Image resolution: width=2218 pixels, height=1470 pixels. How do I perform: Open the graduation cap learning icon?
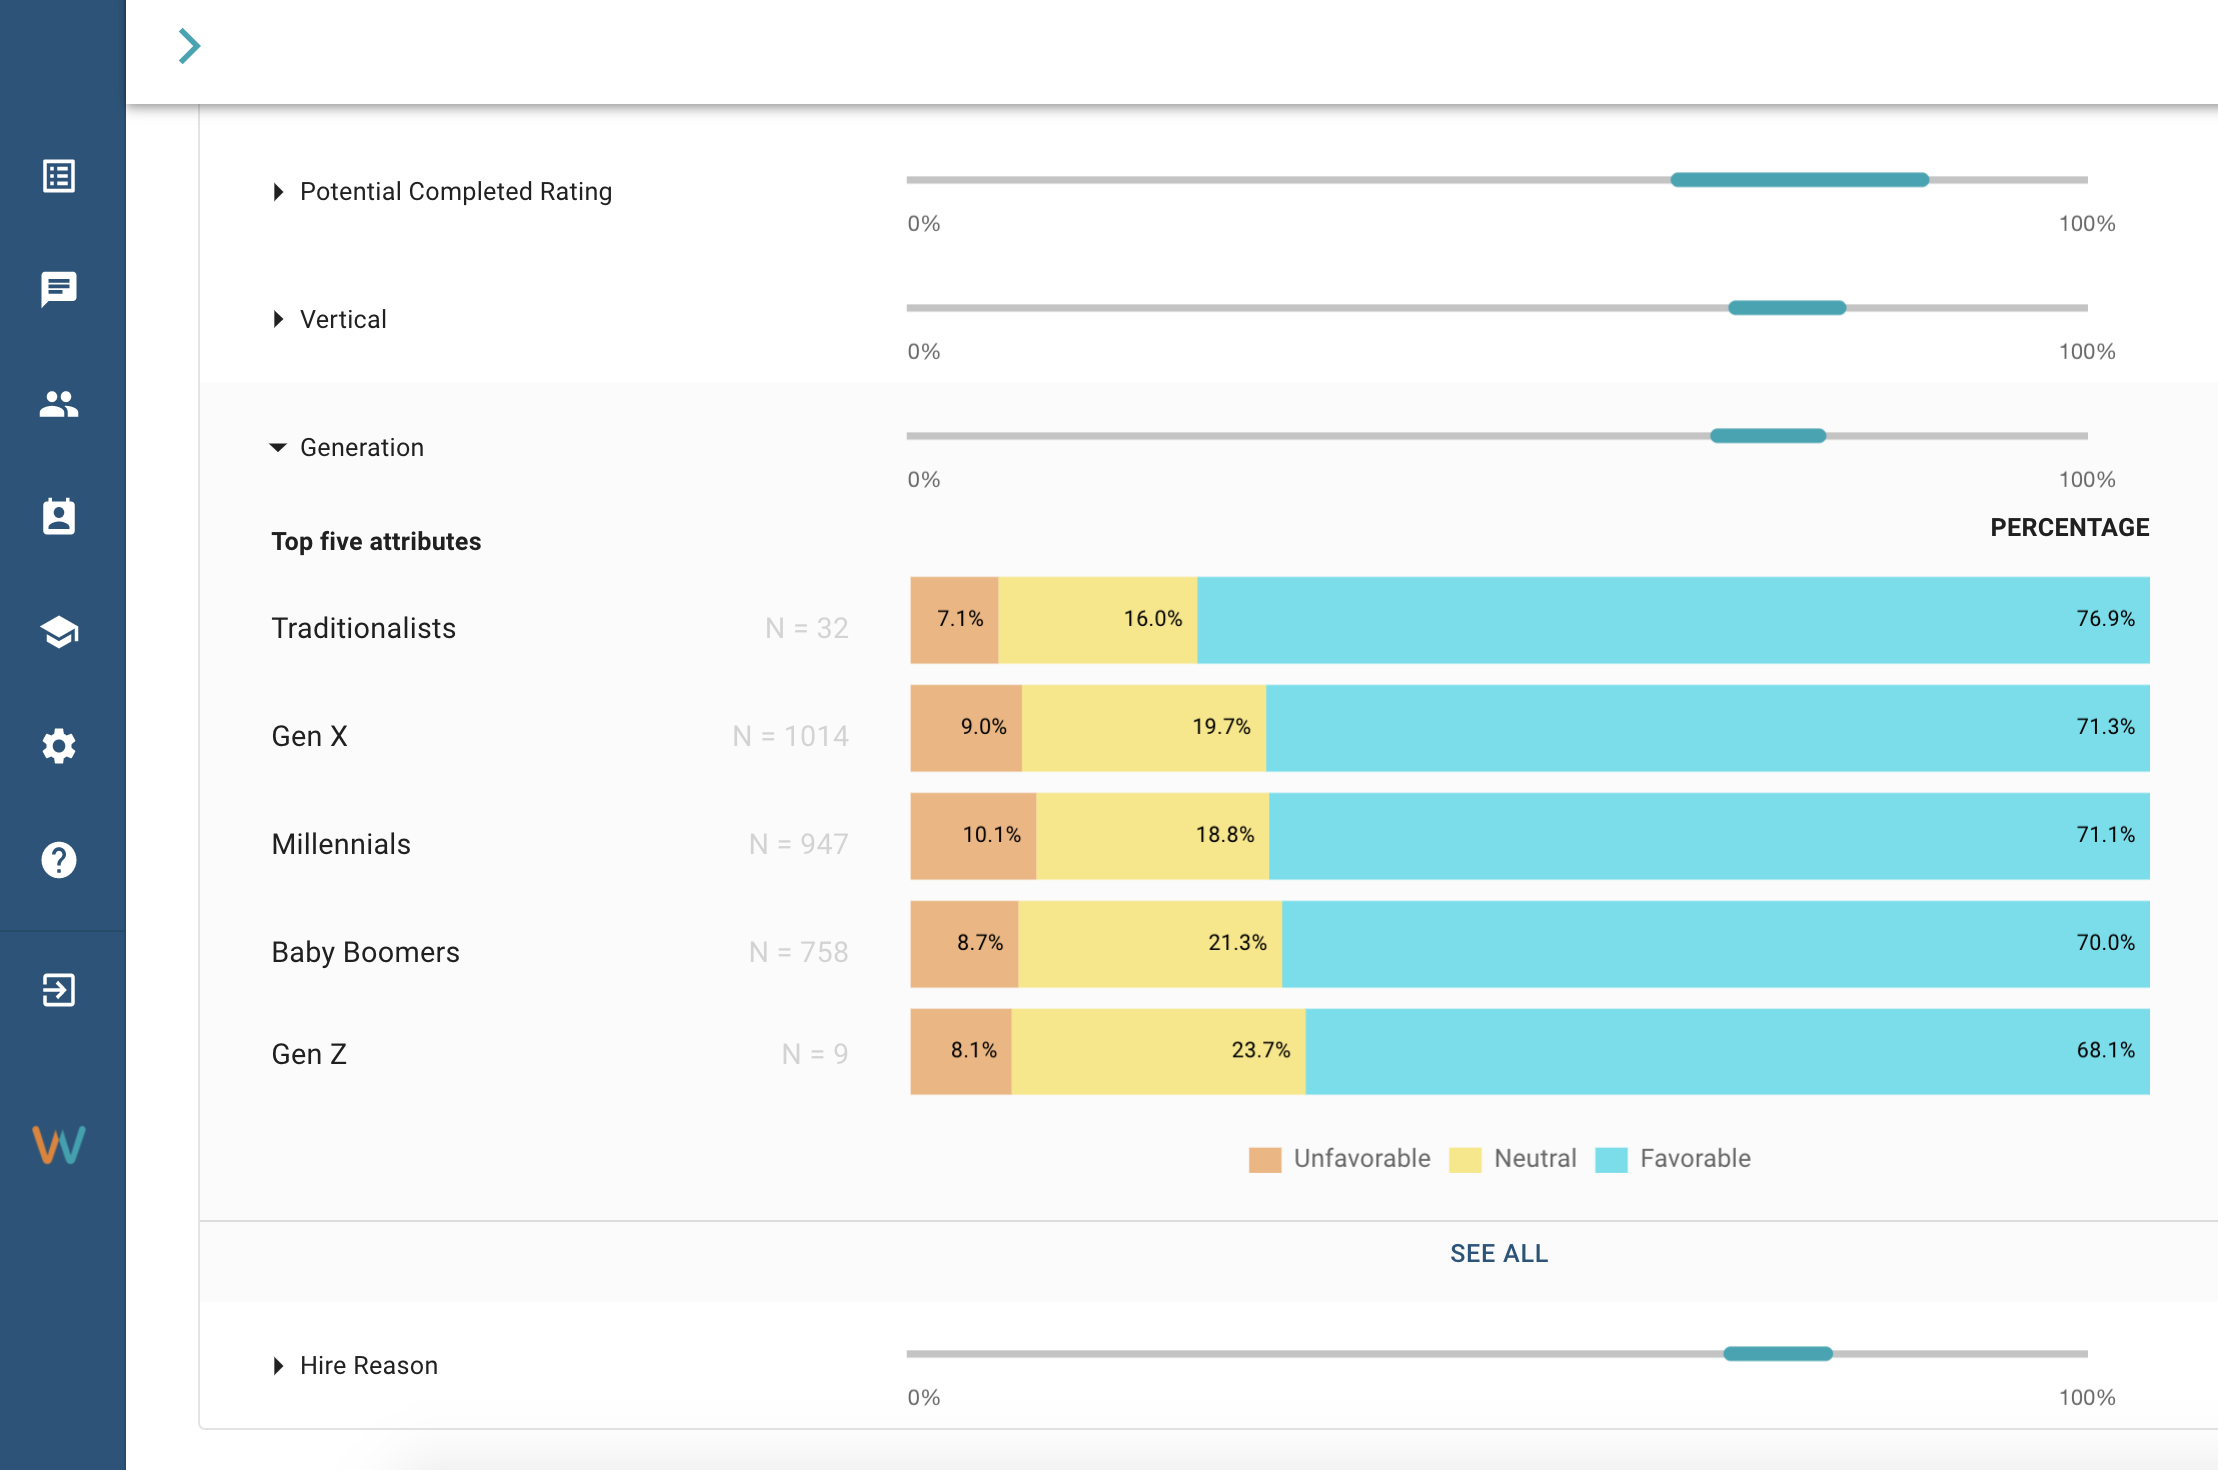[x=59, y=631]
